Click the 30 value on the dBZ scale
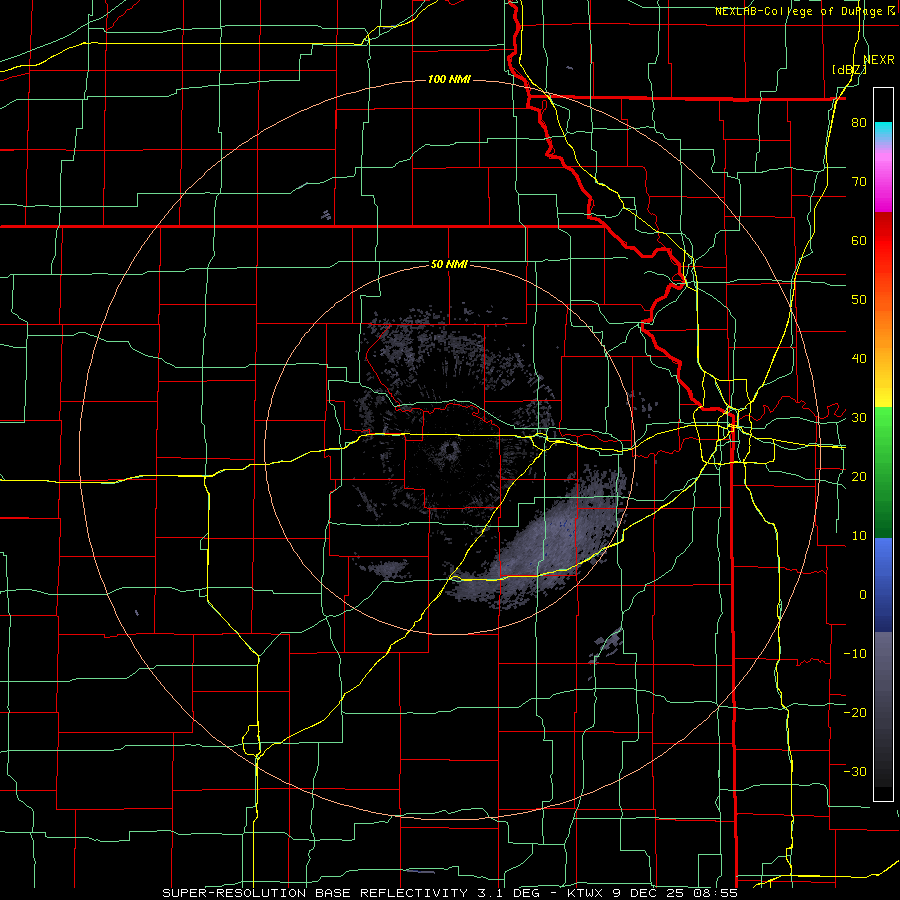The height and width of the screenshot is (900, 900). point(859,417)
